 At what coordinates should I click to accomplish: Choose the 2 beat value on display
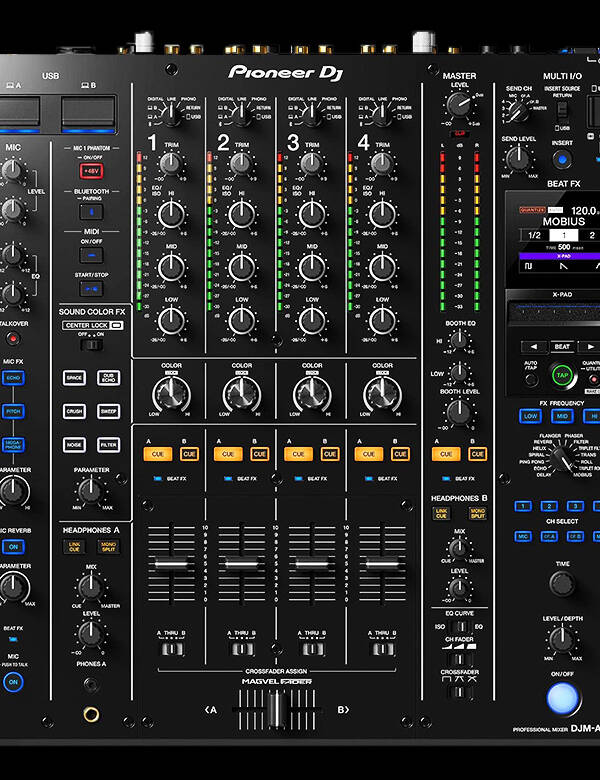point(592,235)
